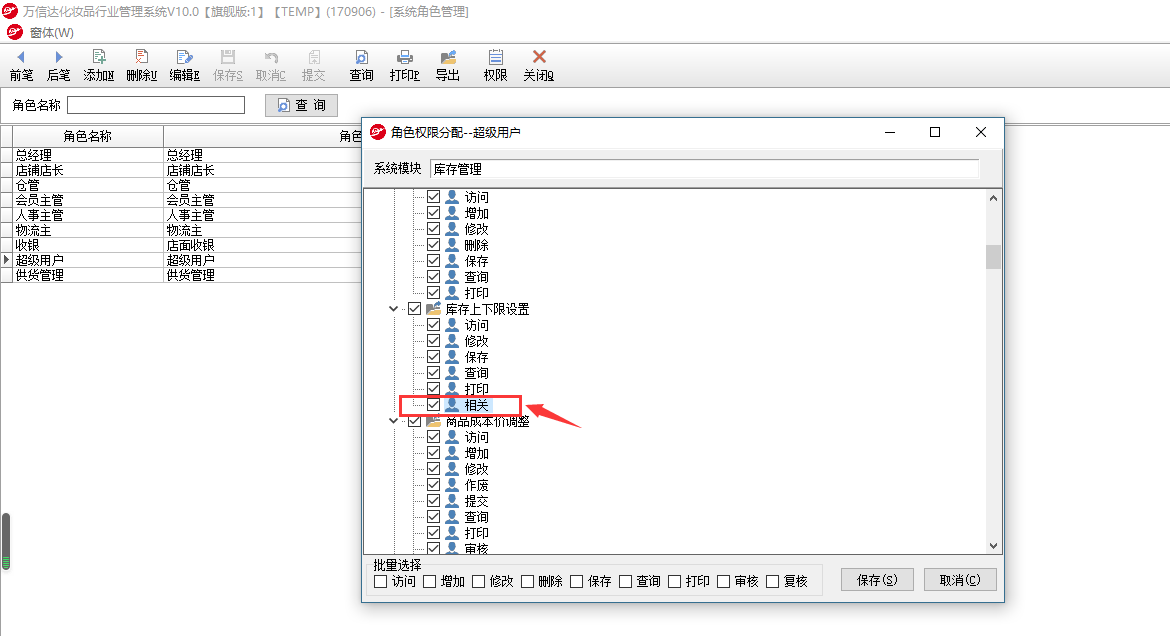
Task: Click the folder icon of 库存上下限设置
Action: [x=434, y=308]
